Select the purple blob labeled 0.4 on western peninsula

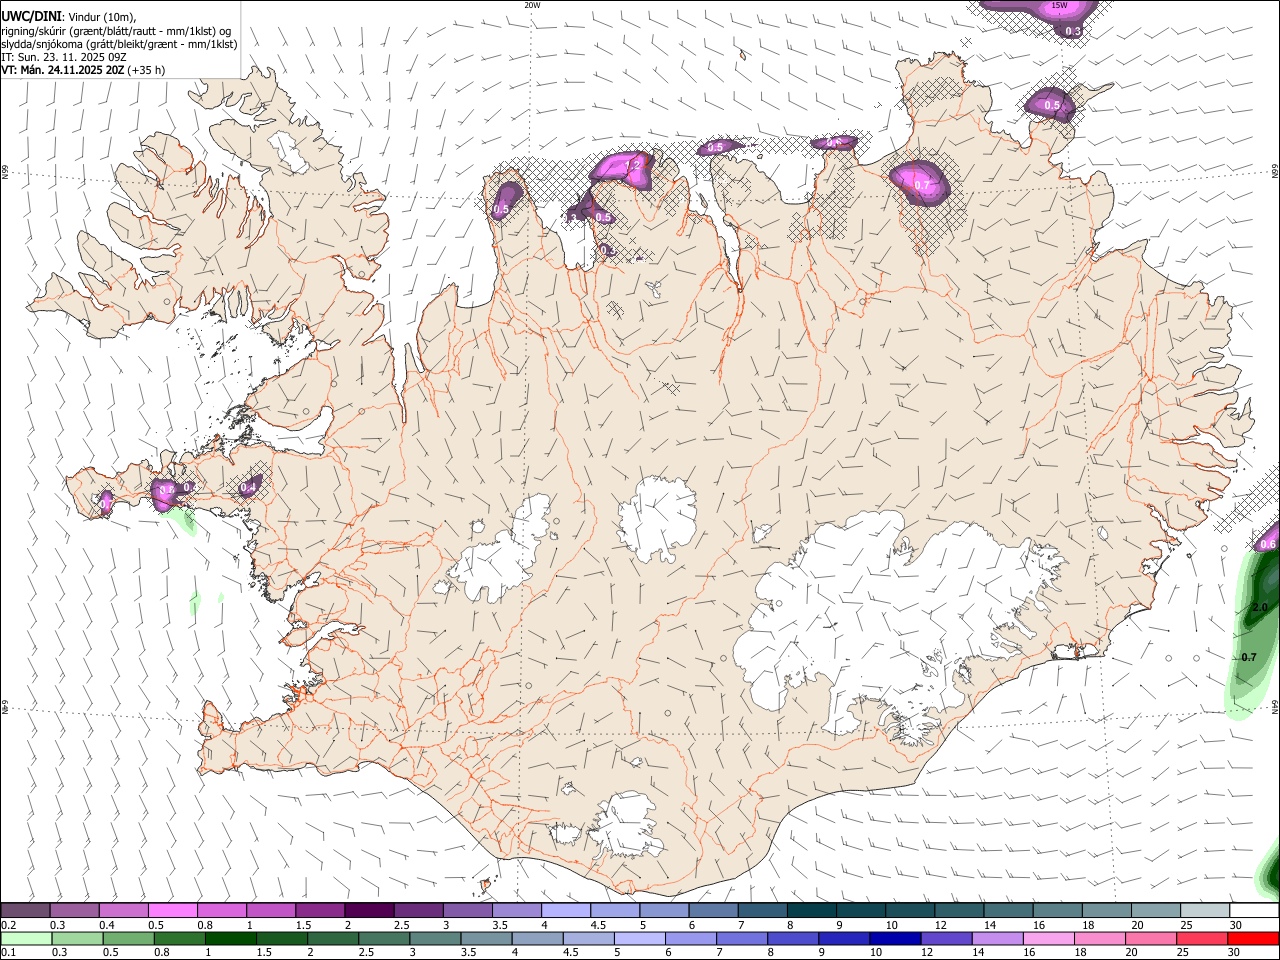(250, 486)
